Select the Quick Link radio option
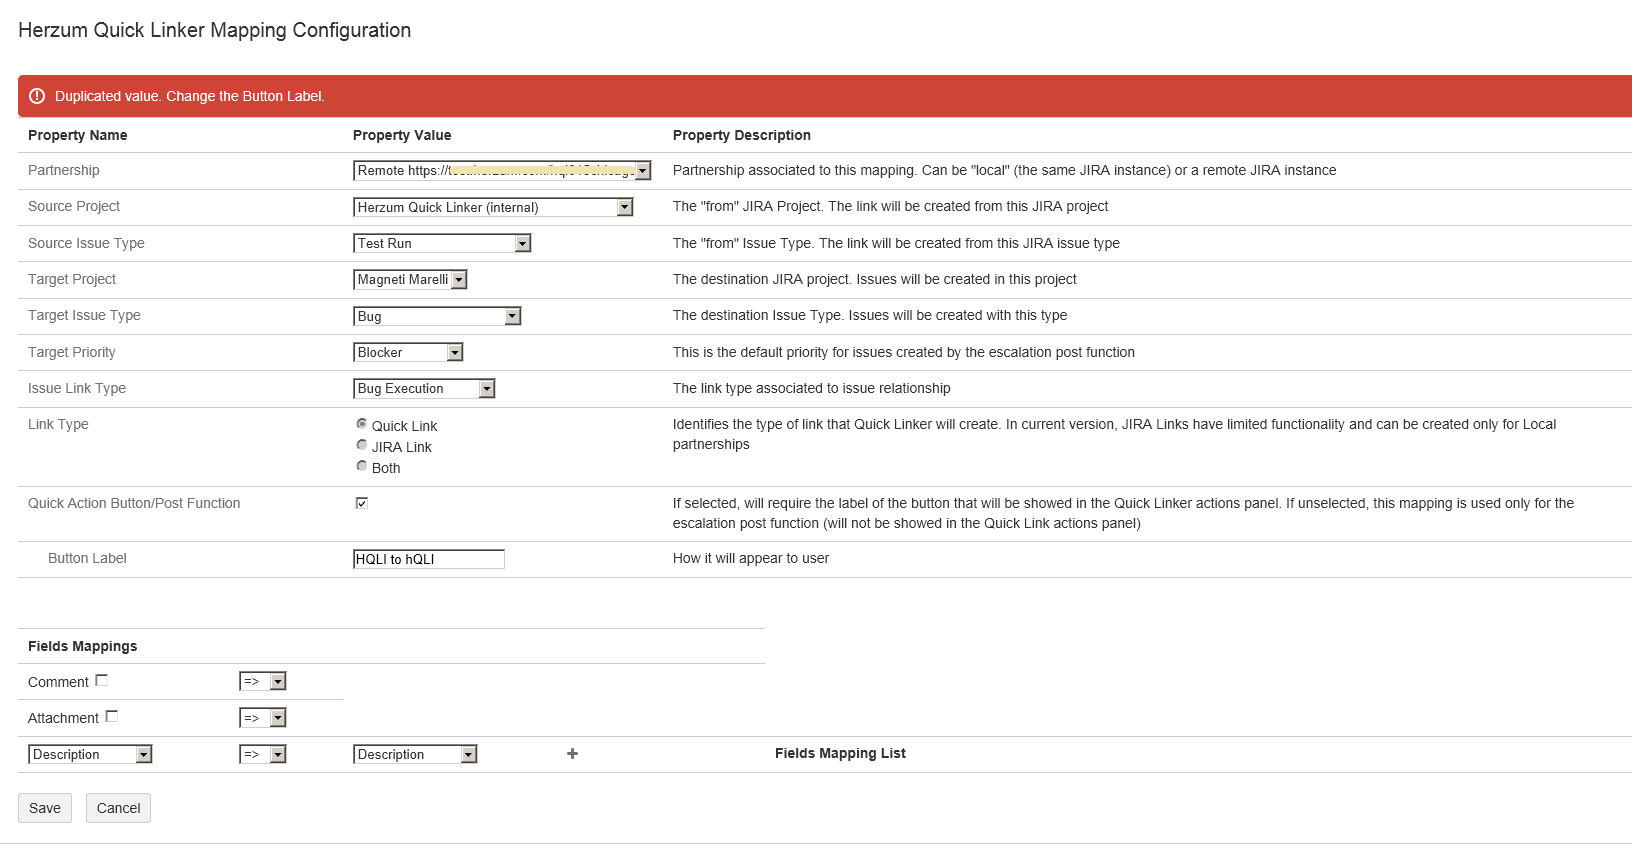This screenshot has height=844, width=1632. coord(362,424)
